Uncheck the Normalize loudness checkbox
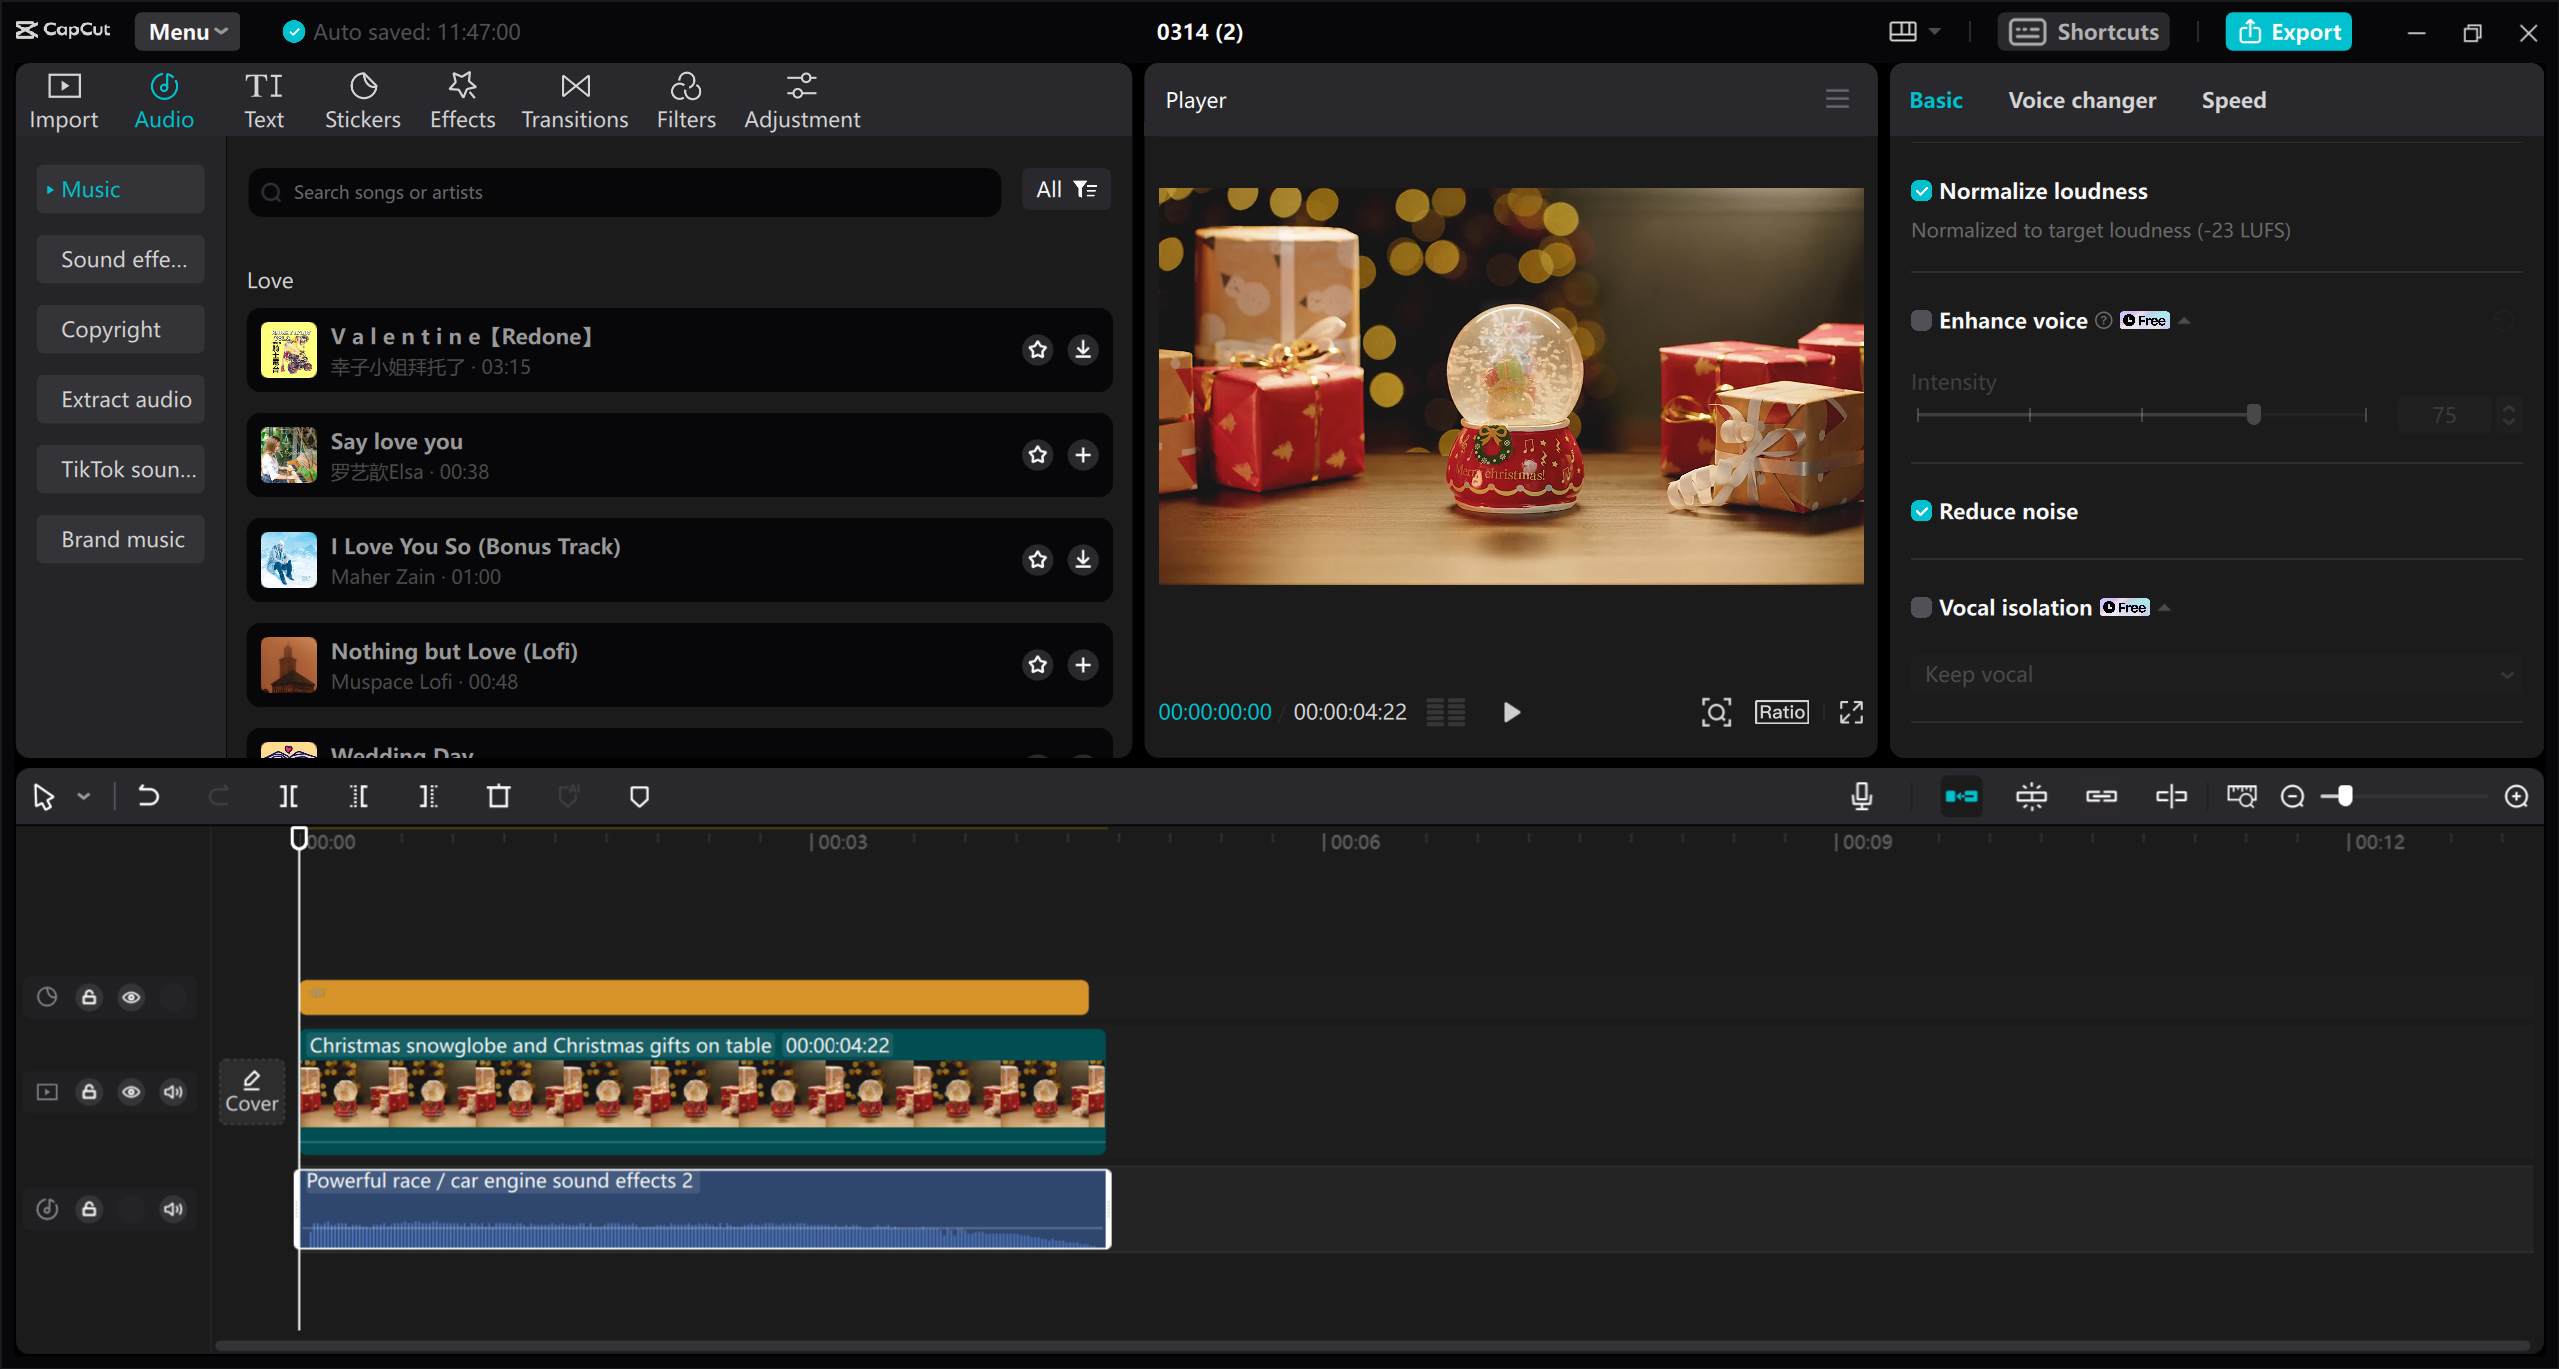The height and width of the screenshot is (1369, 2559). [x=1922, y=190]
